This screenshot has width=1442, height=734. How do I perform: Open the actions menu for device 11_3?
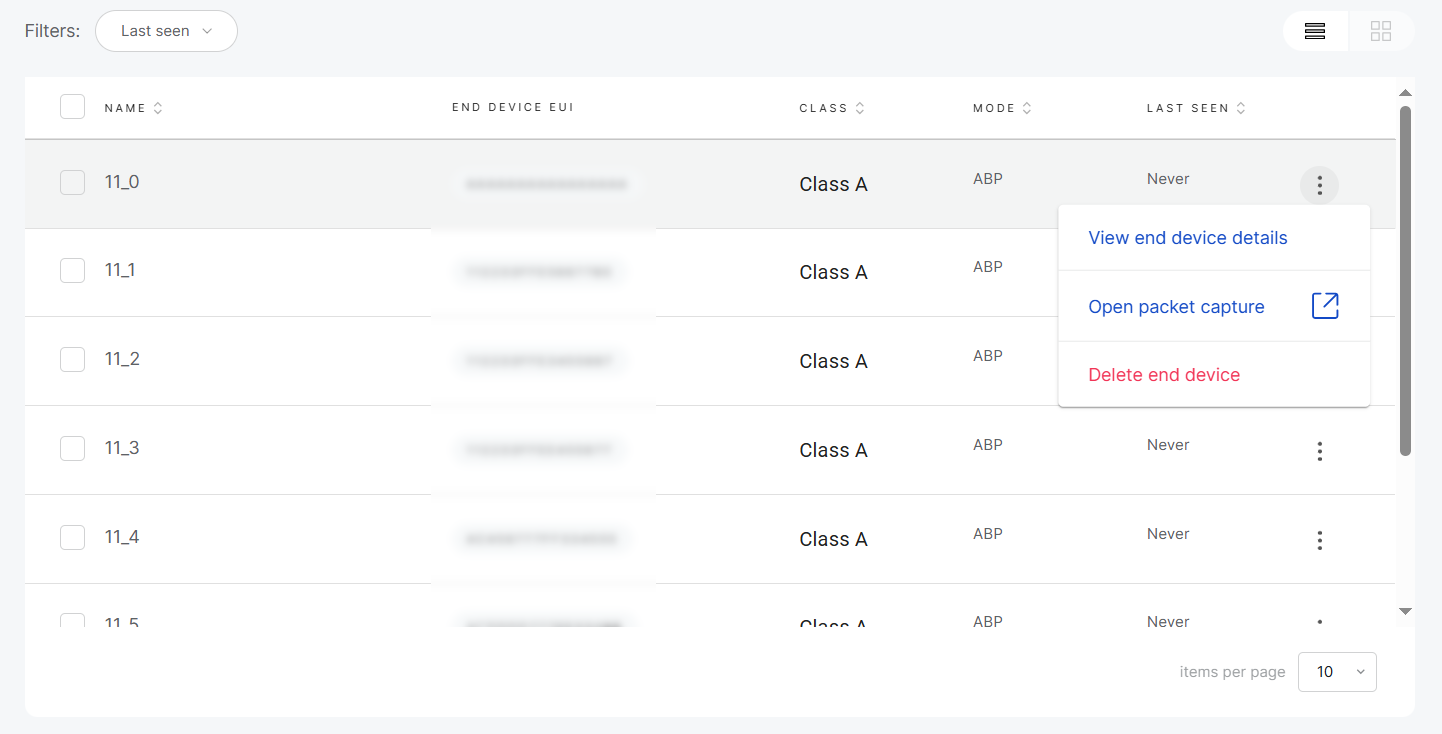[1319, 451]
